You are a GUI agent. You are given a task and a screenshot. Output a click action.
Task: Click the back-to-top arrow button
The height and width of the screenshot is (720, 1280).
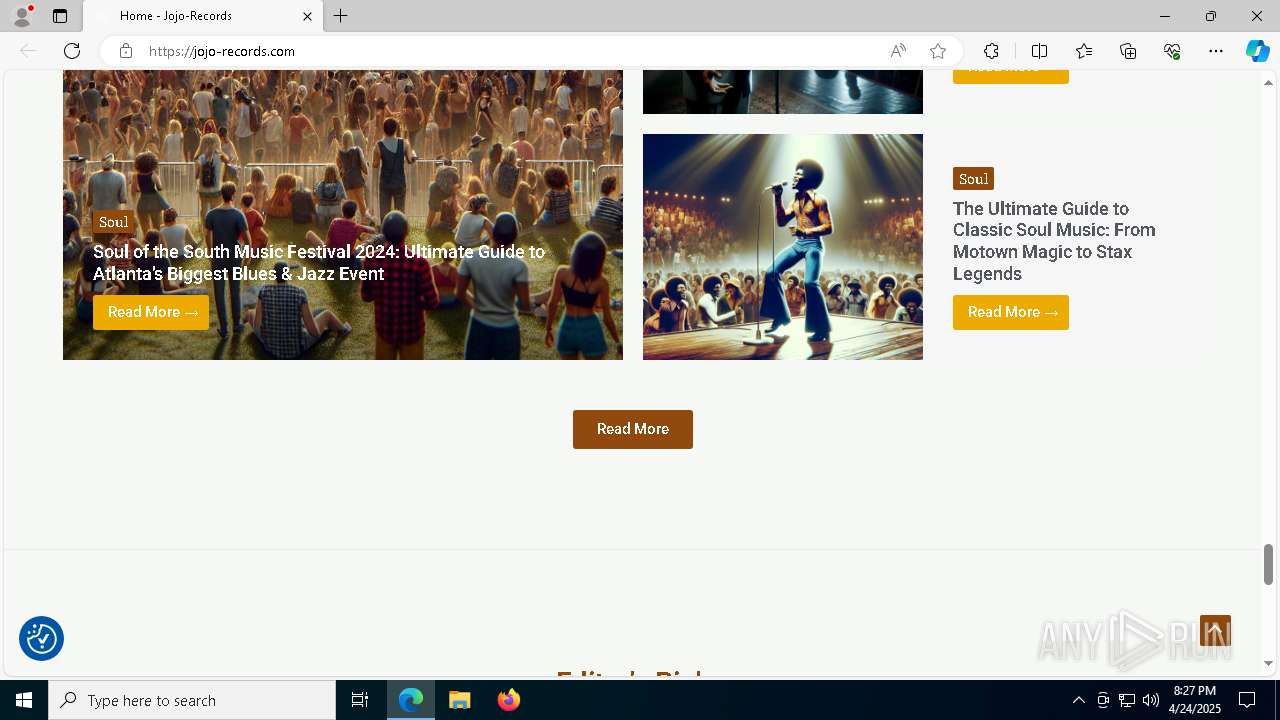(x=1215, y=631)
